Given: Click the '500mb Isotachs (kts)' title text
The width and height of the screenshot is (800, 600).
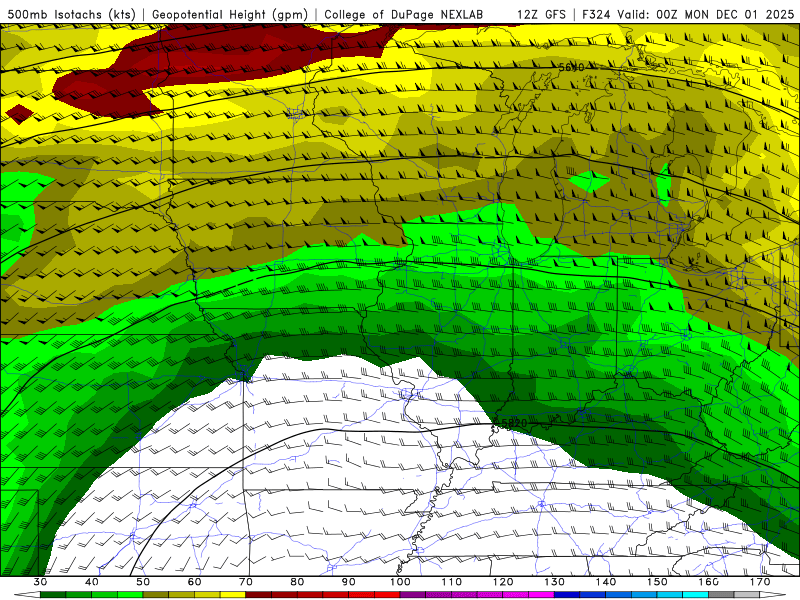Looking at the screenshot, I should (x=72, y=14).
